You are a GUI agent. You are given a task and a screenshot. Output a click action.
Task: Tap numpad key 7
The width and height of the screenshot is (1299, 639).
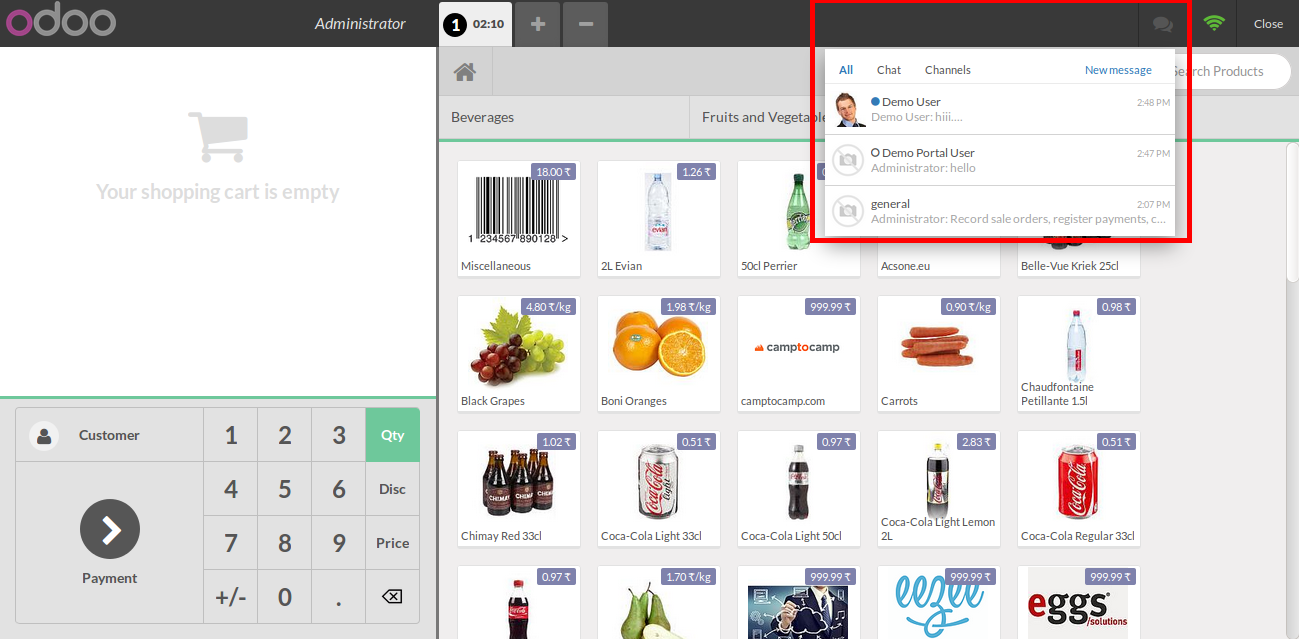click(231, 543)
